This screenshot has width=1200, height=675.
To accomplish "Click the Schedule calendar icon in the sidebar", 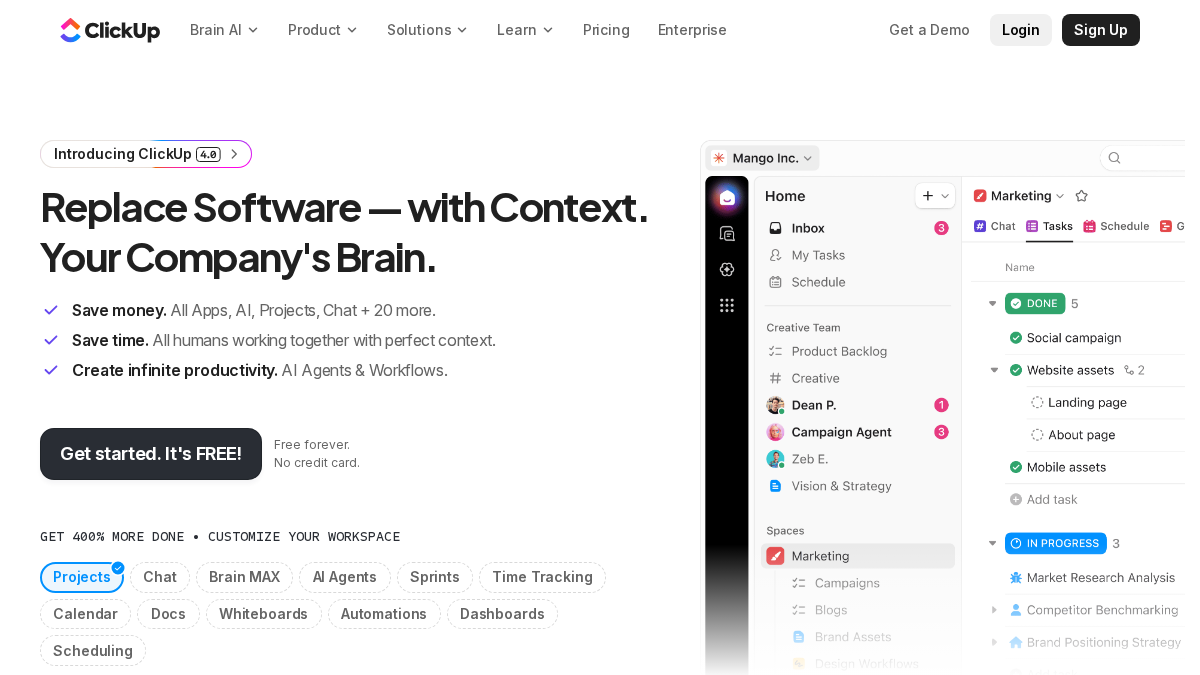I will point(775,282).
